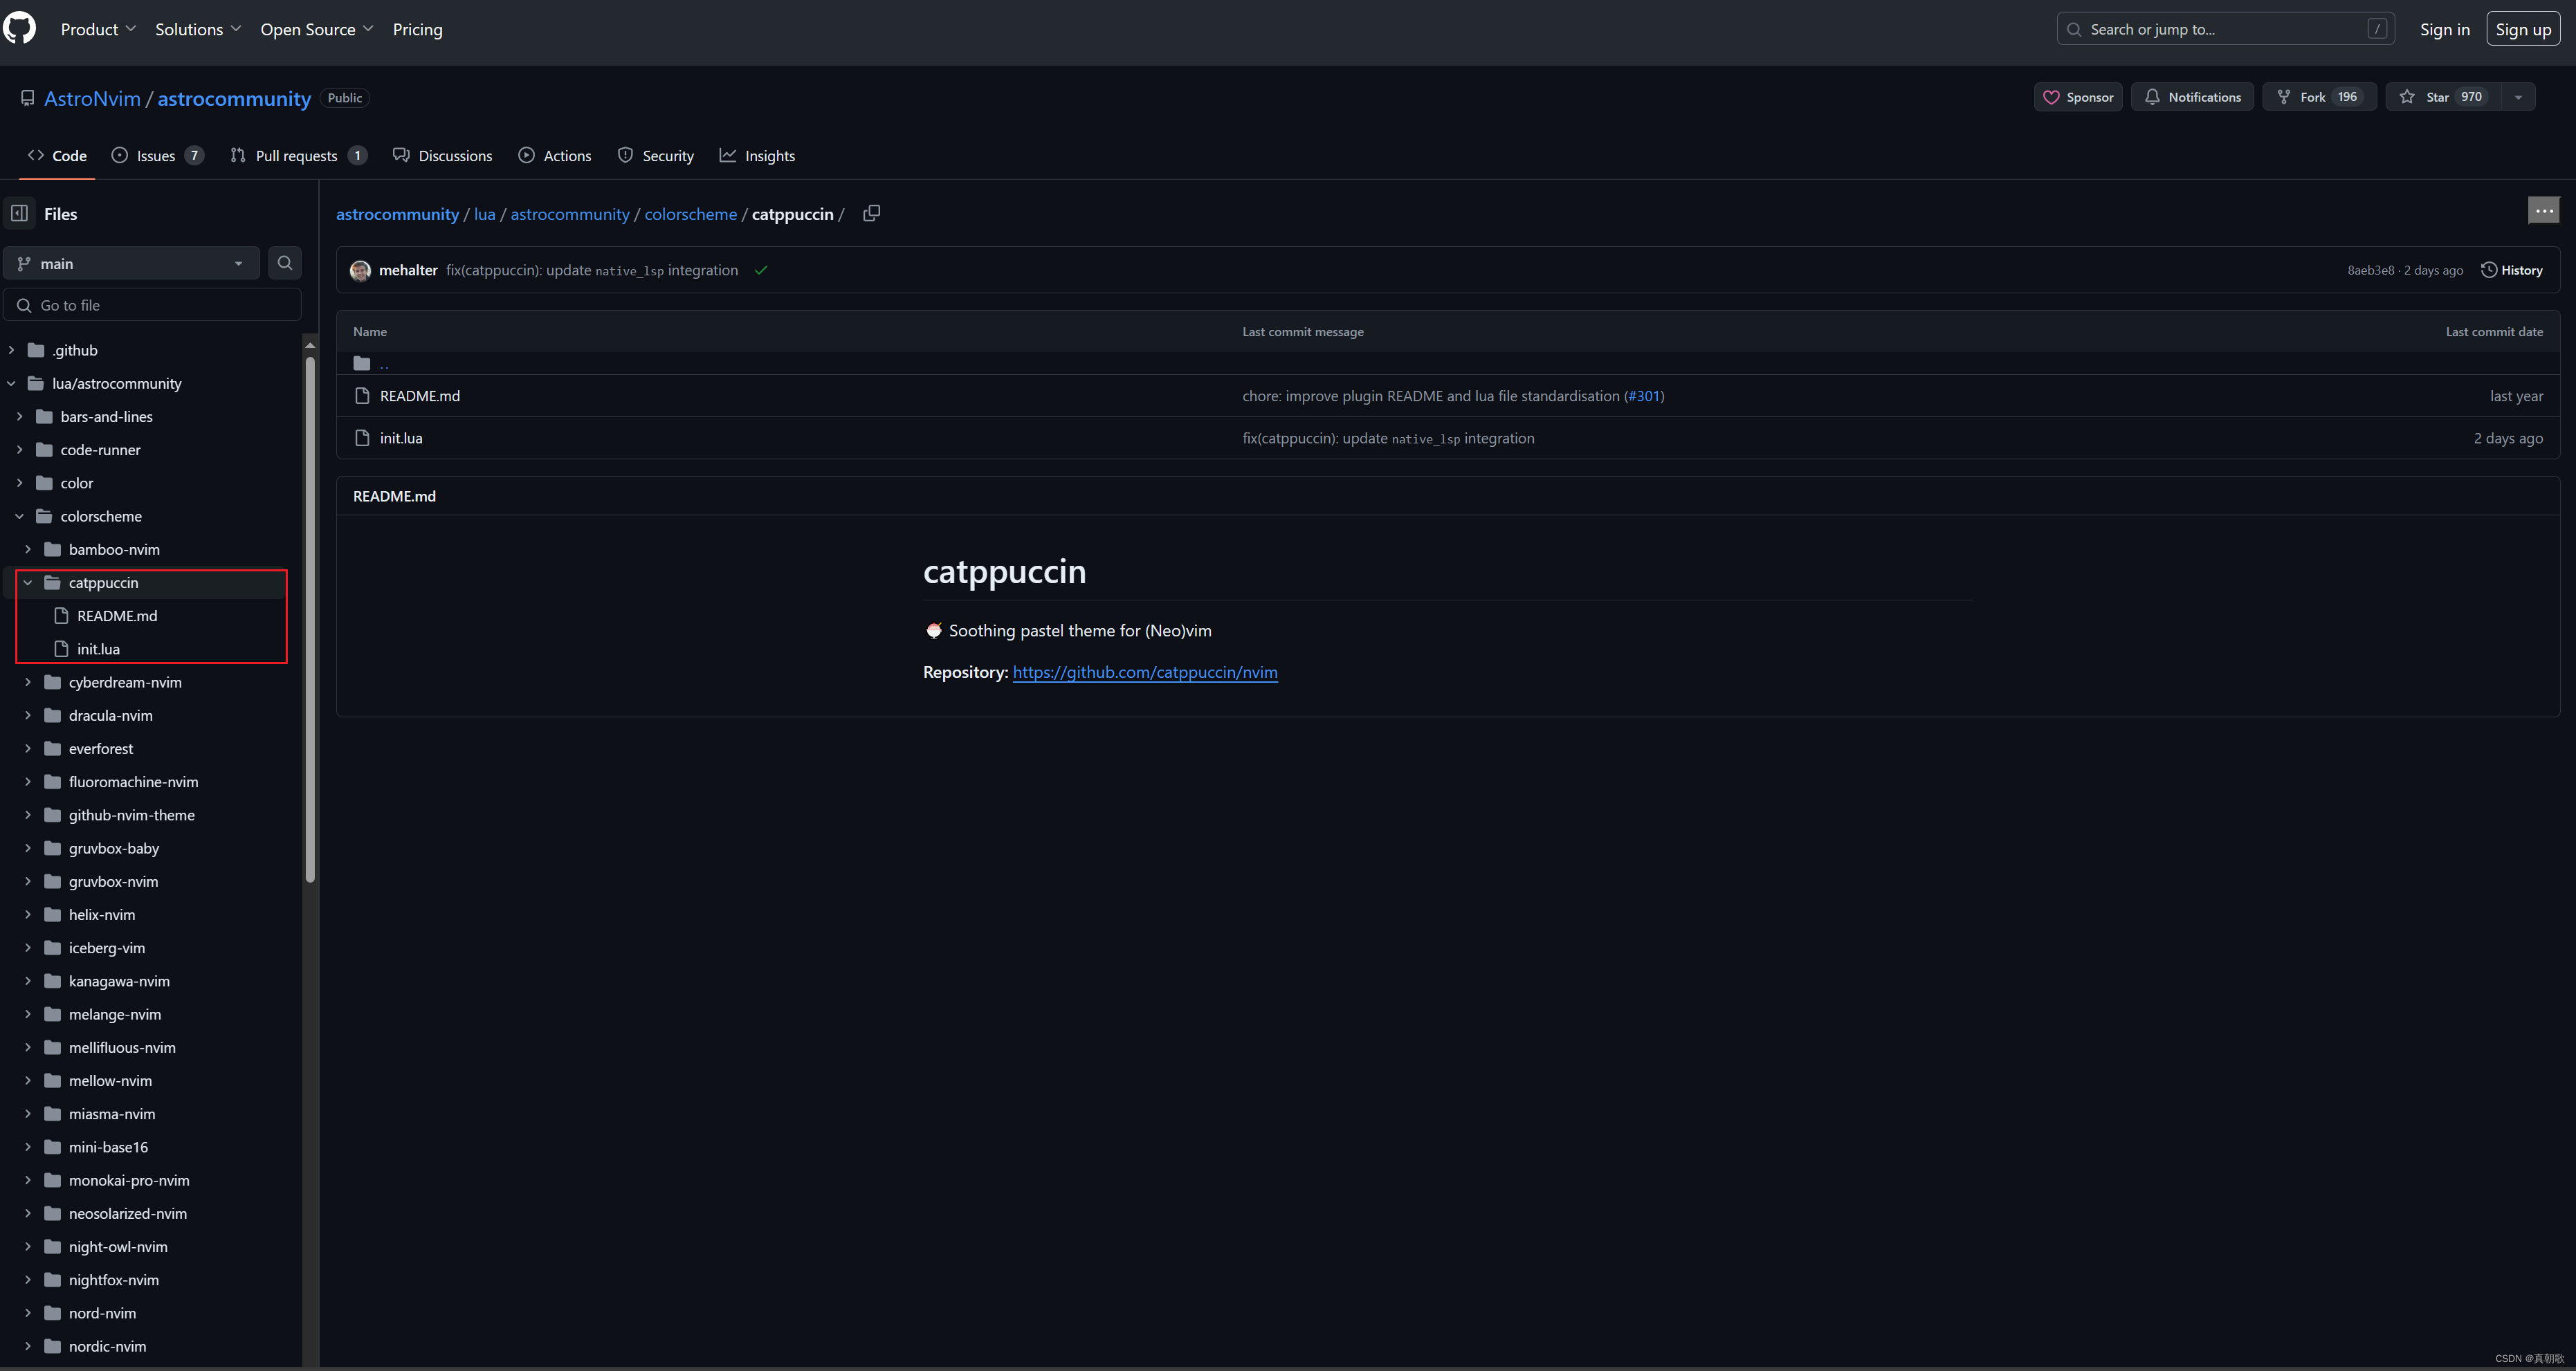
Task: Click the GitHub logo icon
Action: click(x=19, y=28)
